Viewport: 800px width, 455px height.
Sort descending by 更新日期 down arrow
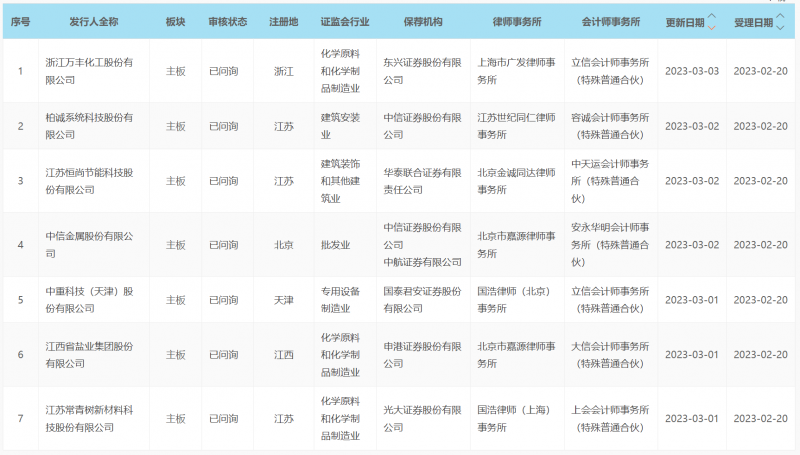712,28
